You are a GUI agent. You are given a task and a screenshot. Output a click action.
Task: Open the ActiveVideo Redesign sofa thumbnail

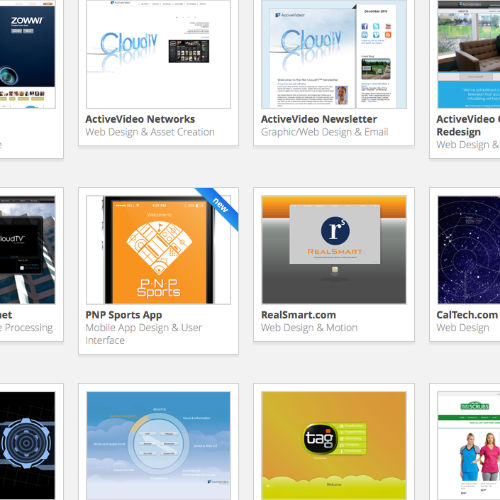(x=469, y=54)
